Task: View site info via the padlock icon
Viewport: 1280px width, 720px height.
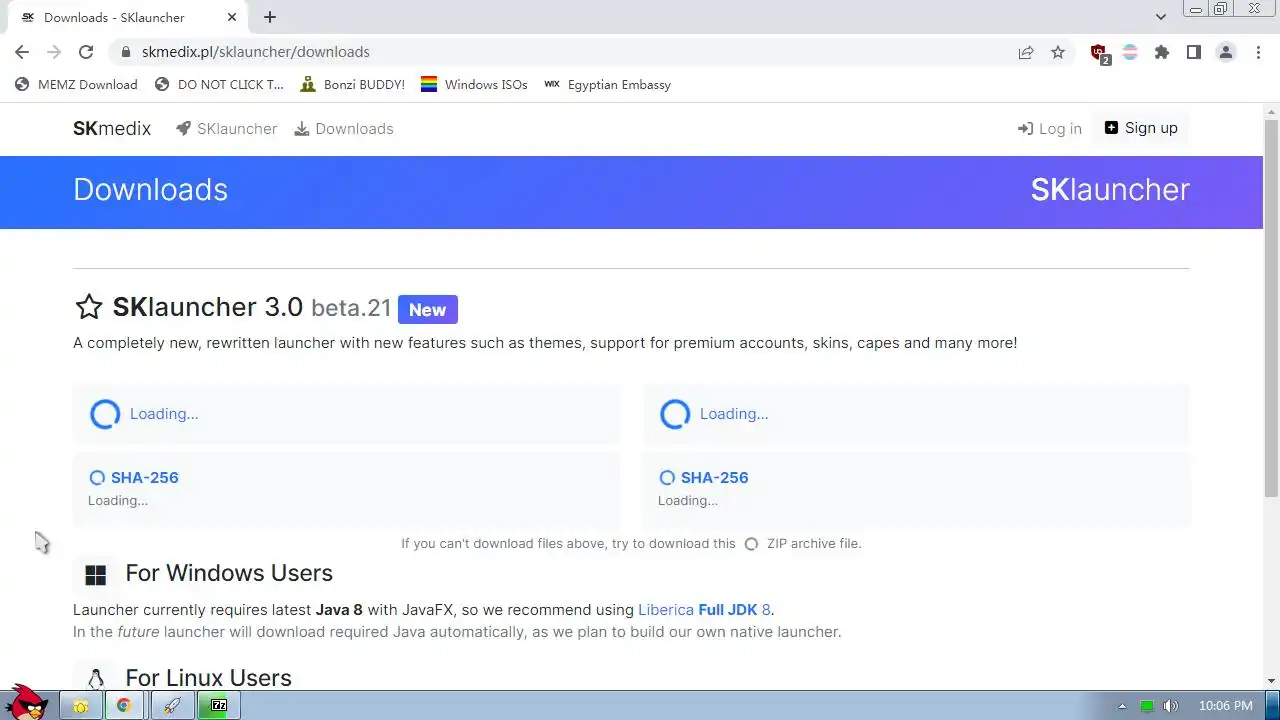Action: pyautogui.click(x=125, y=52)
